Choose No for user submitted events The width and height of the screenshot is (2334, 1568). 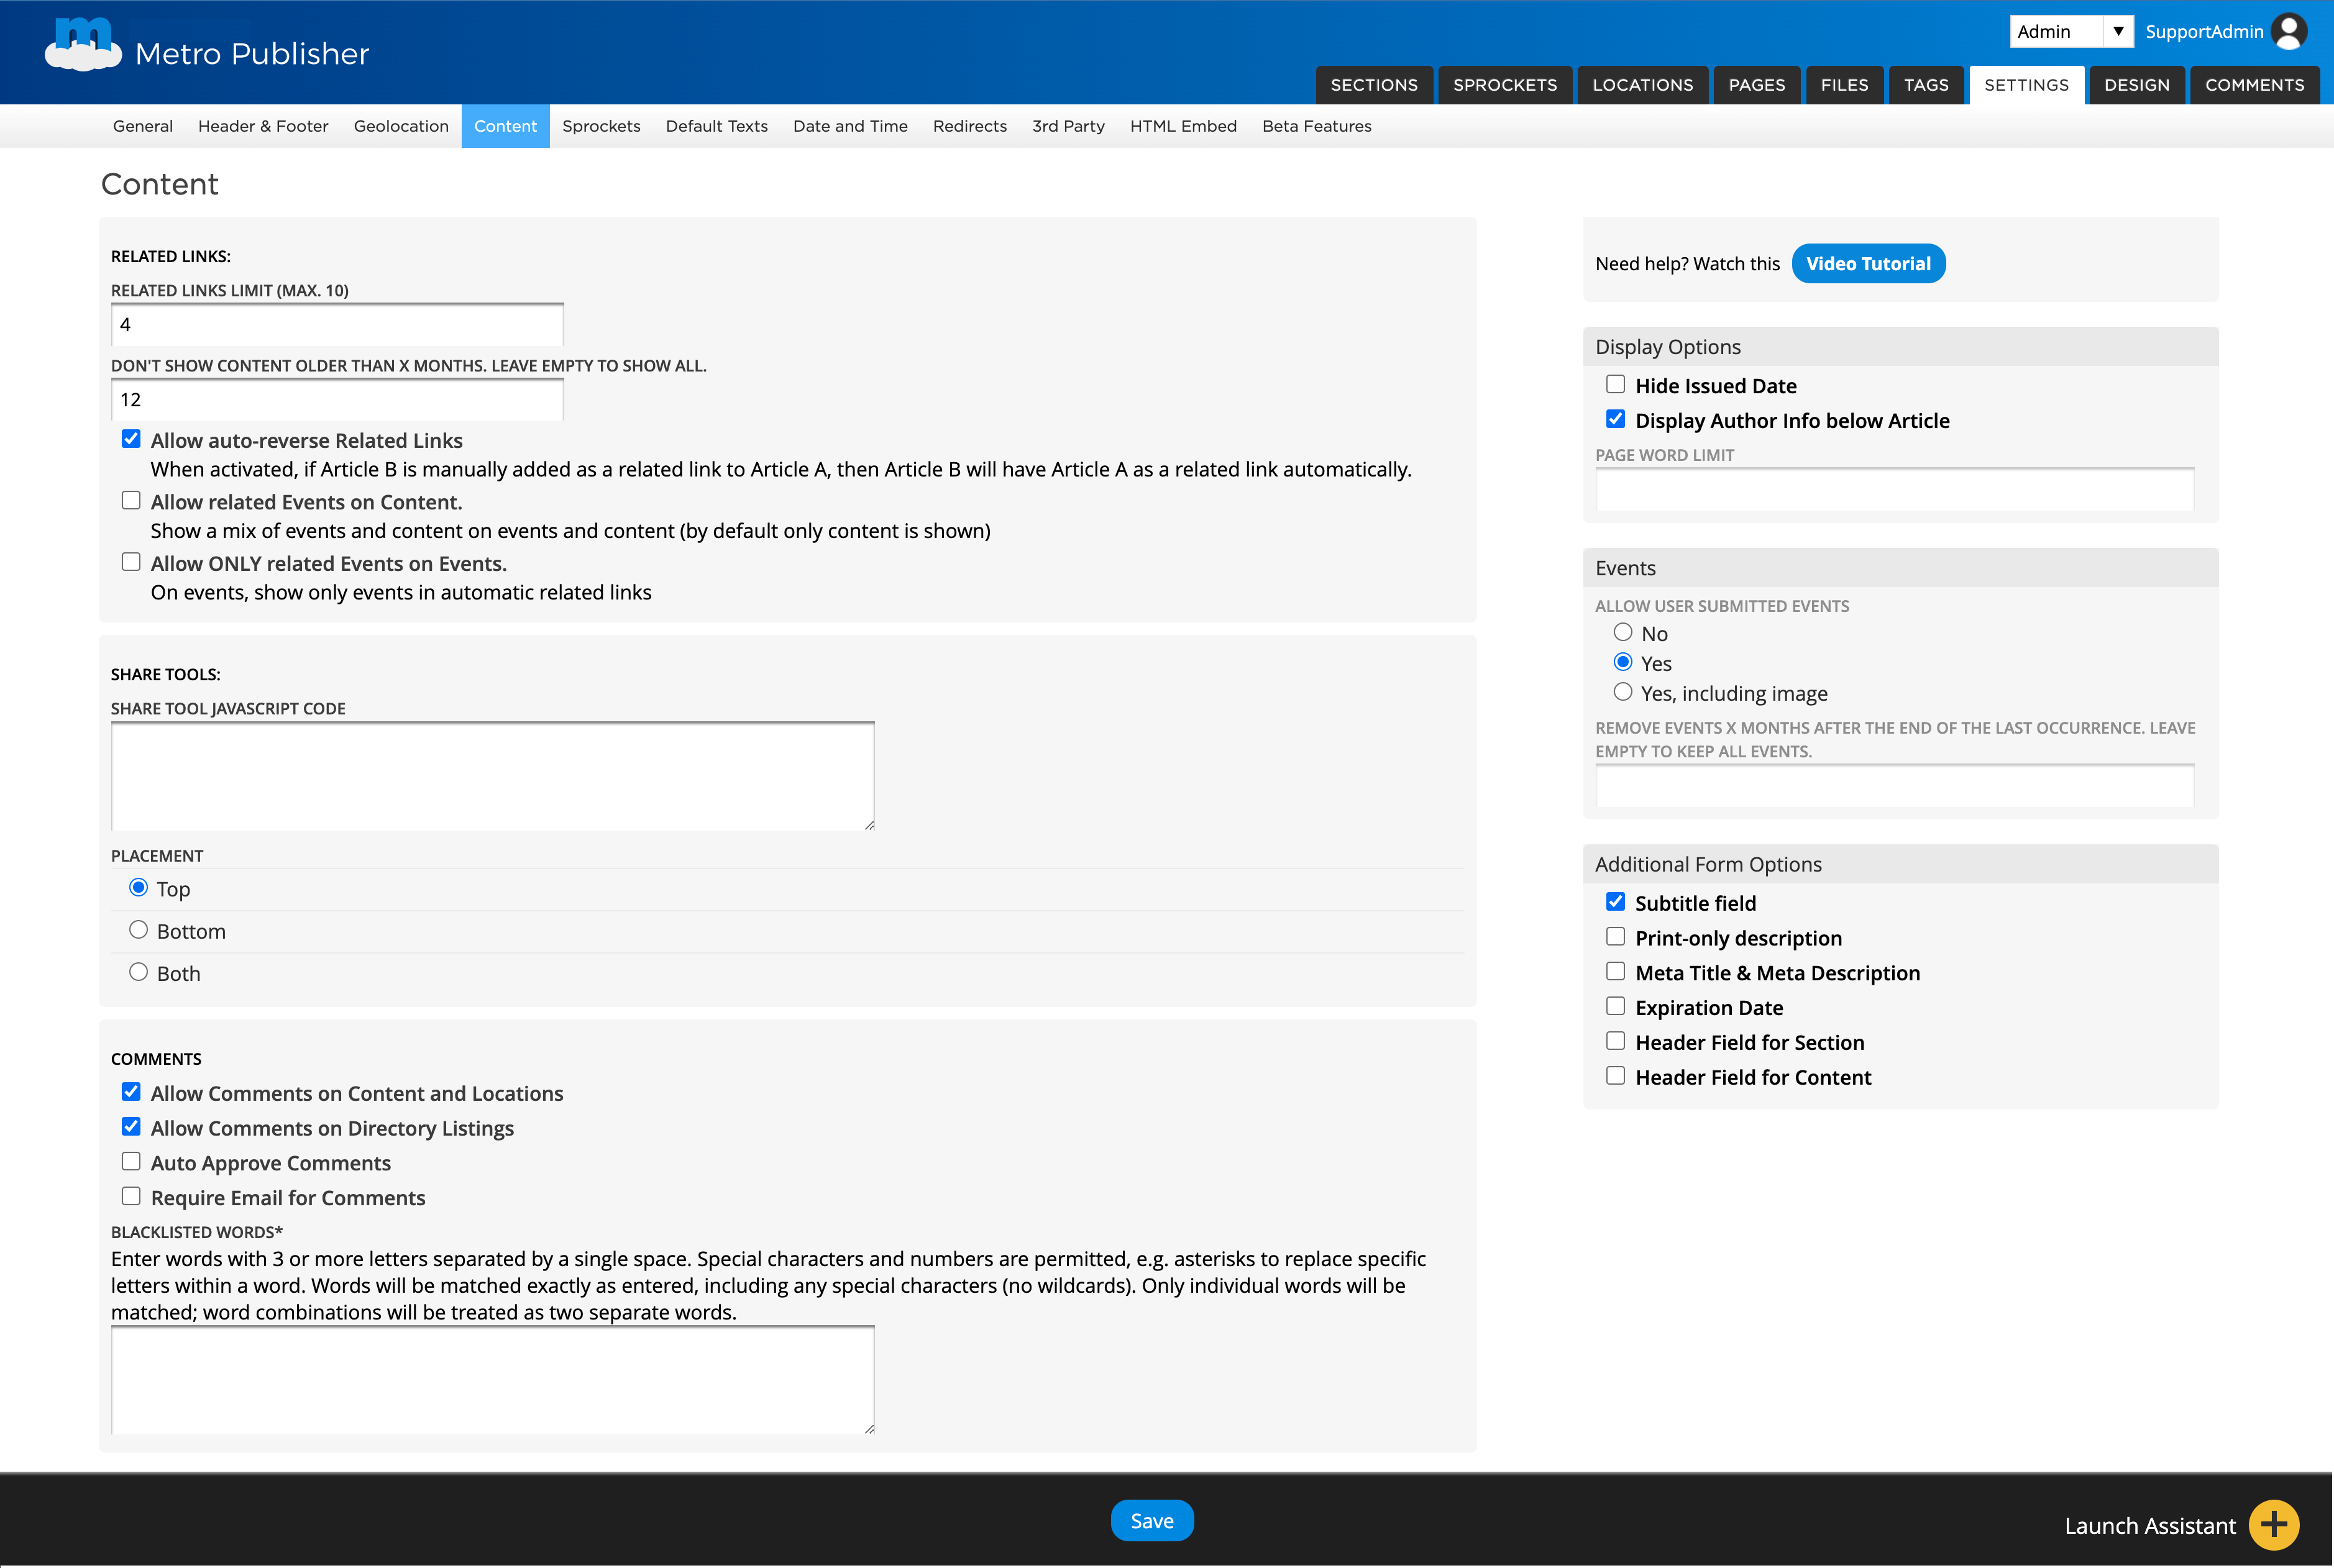1622,632
